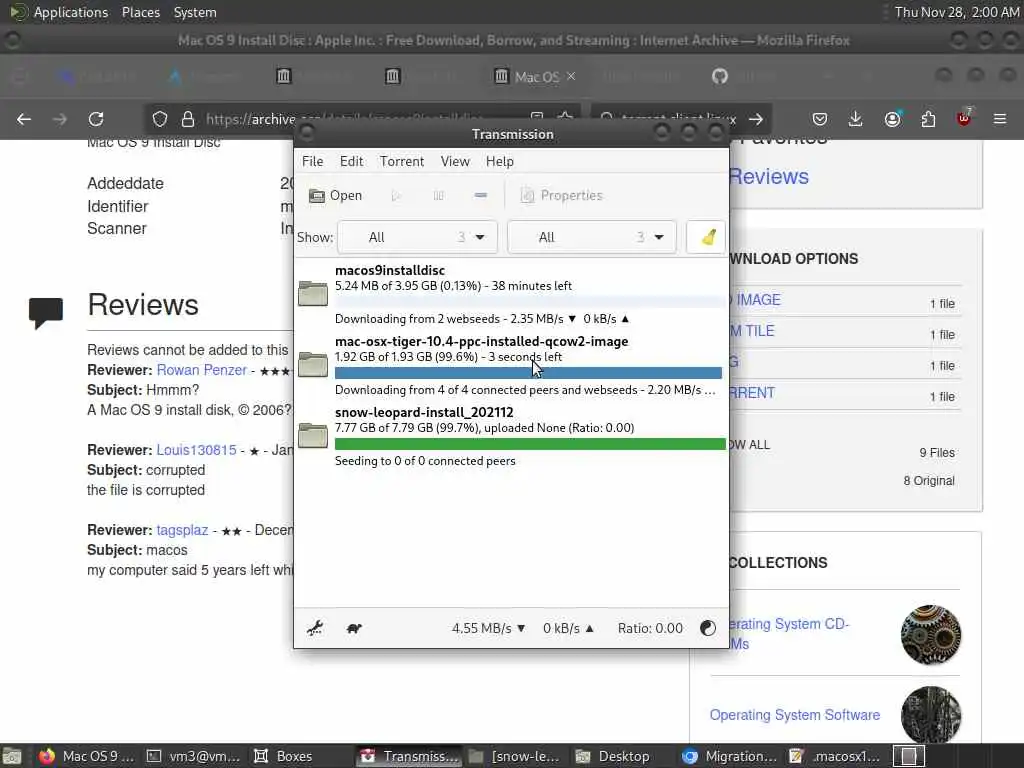This screenshot has width=1024, height=768.
Task: Click Firefox back arrow button
Action: click(x=24, y=119)
